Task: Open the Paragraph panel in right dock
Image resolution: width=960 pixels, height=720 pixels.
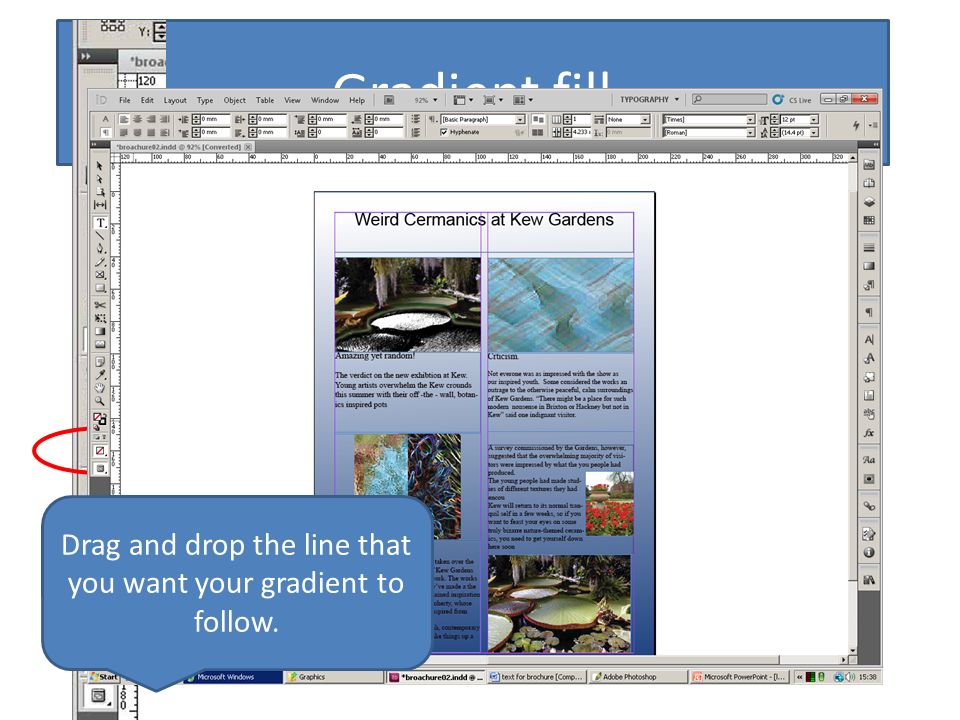Action: [869, 313]
